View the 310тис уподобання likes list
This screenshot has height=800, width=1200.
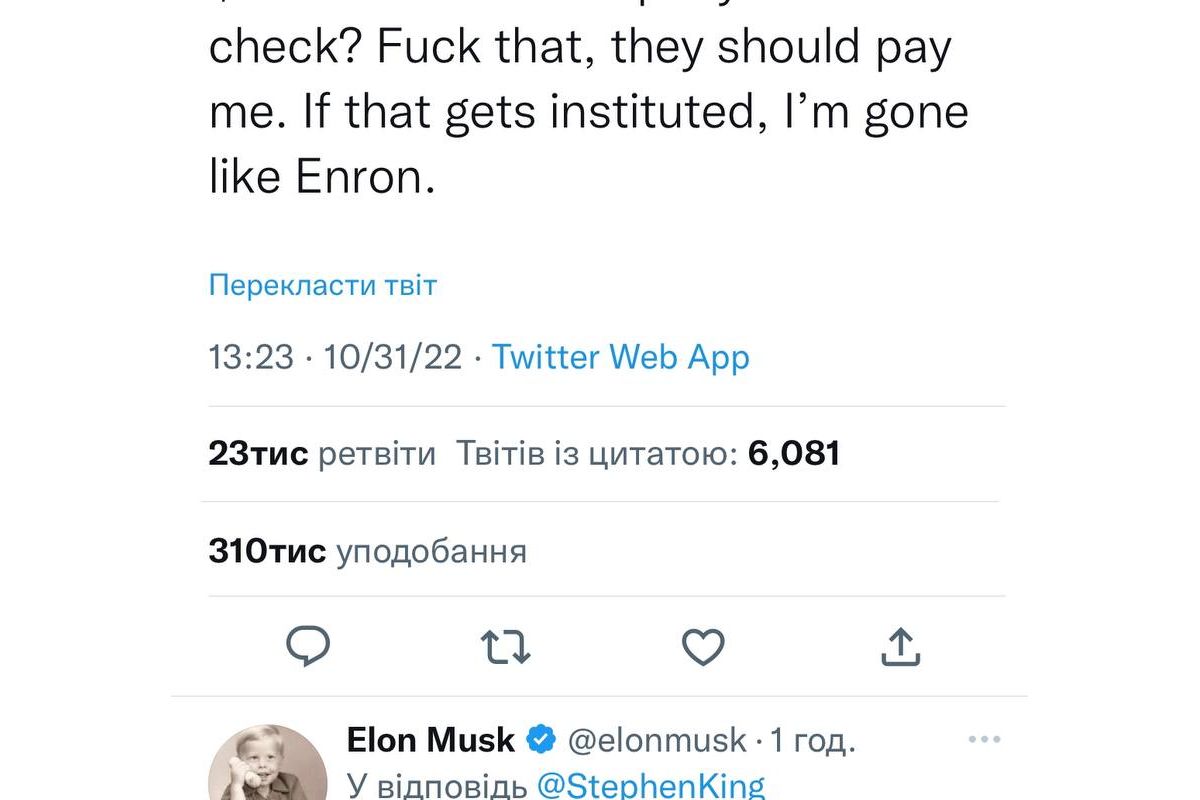point(367,551)
